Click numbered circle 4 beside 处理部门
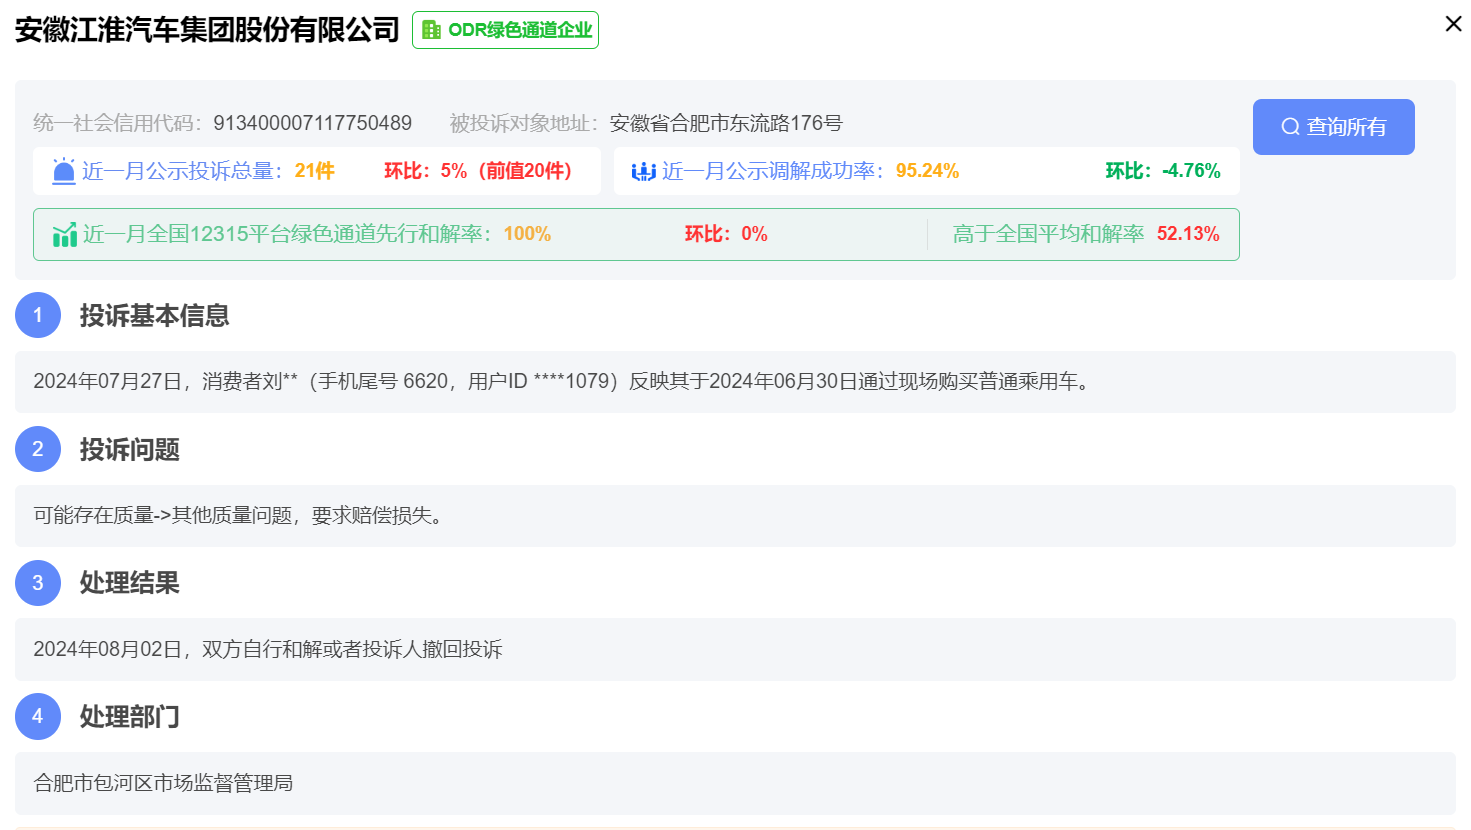Viewport: 1471px width, 830px height. click(38, 717)
